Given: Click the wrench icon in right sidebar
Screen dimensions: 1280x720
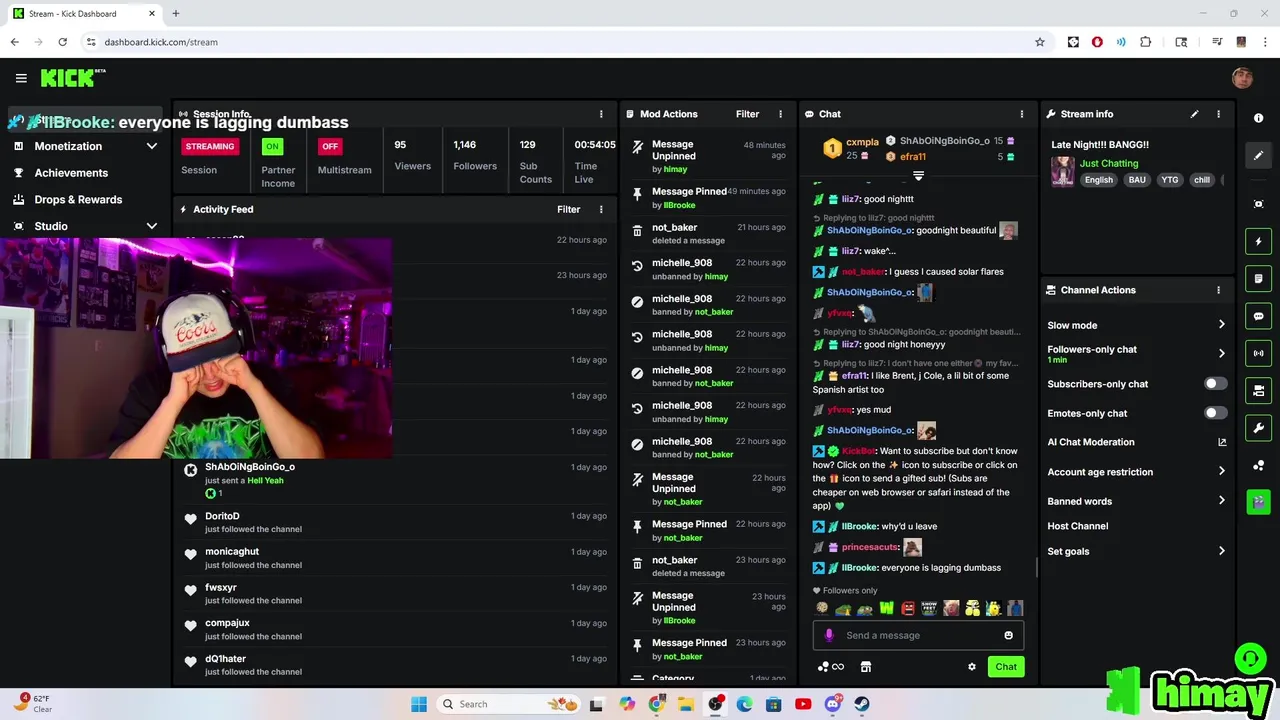Looking at the screenshot, I should point(1259,428).
